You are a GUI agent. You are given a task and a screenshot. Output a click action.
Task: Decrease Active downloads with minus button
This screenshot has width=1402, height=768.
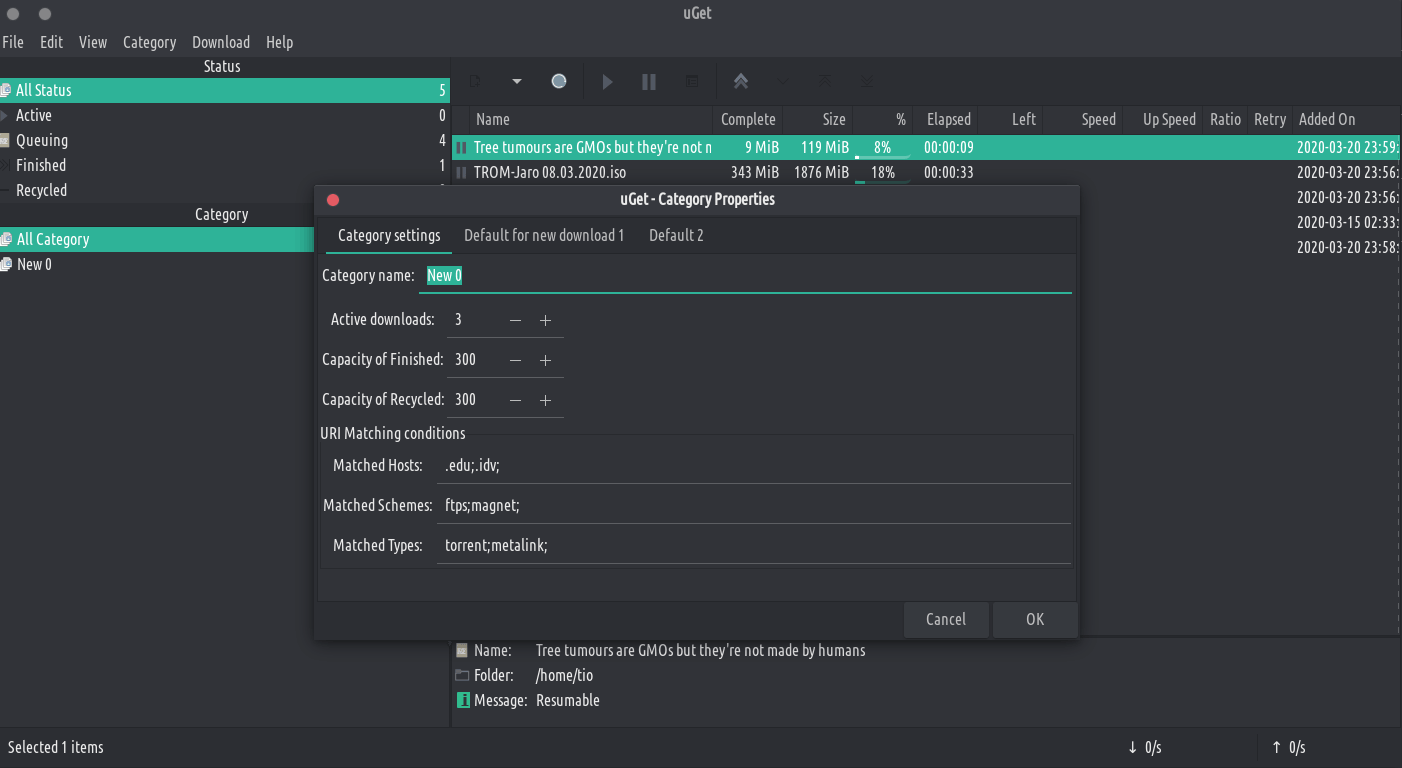(x=515, y=320)
